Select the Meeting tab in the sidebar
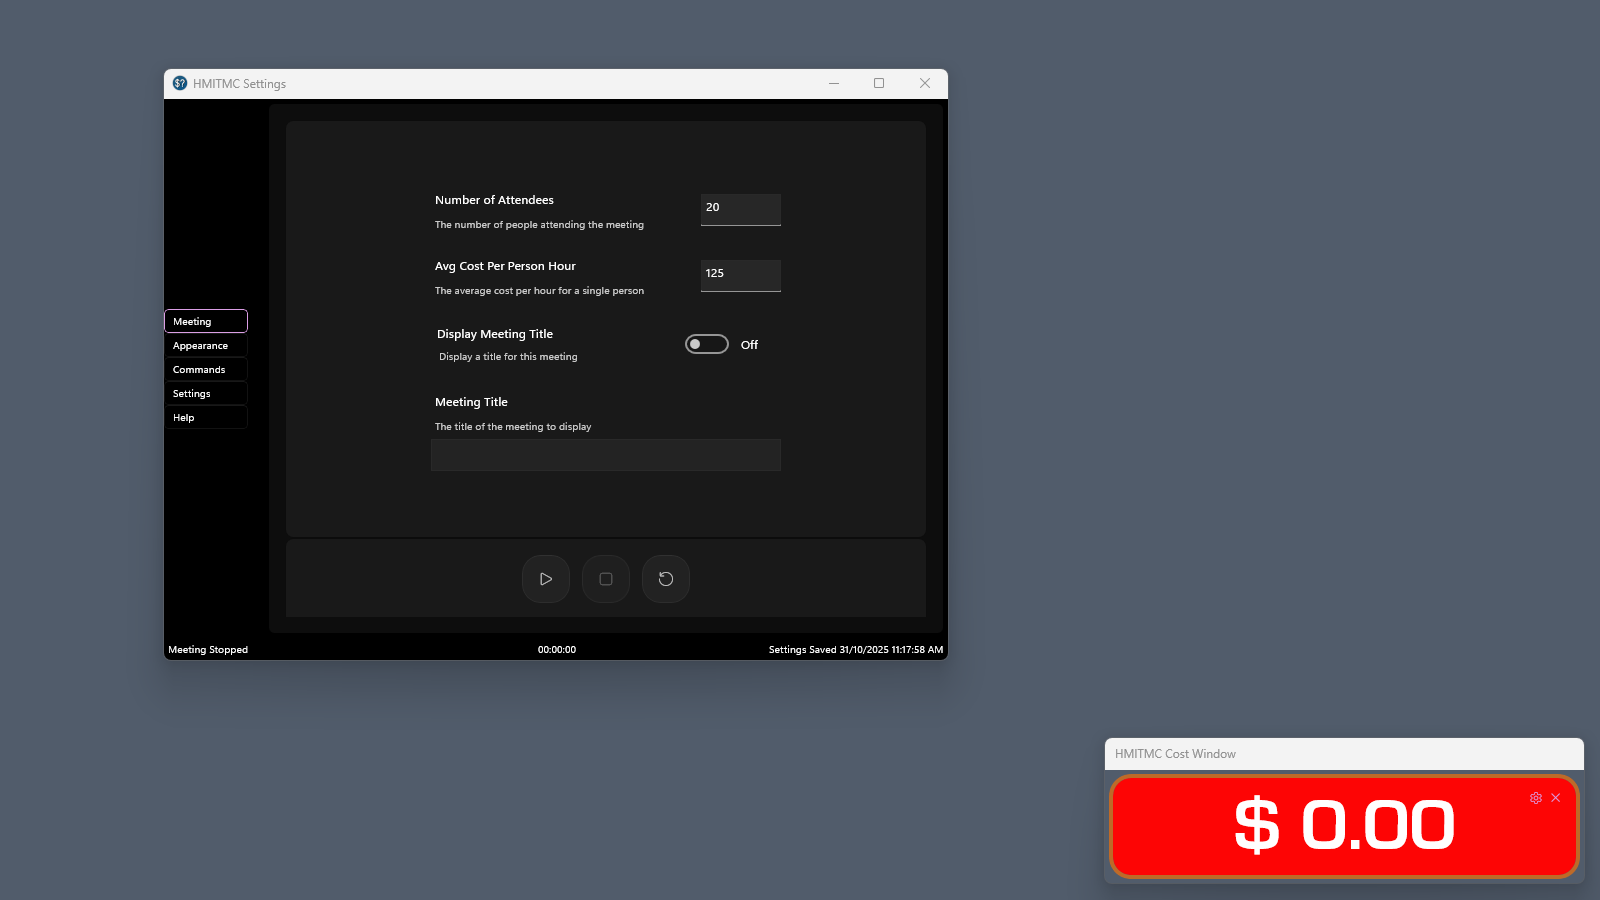The width and height of the screenshot is (1600, 900). click(x=205, y=321)
